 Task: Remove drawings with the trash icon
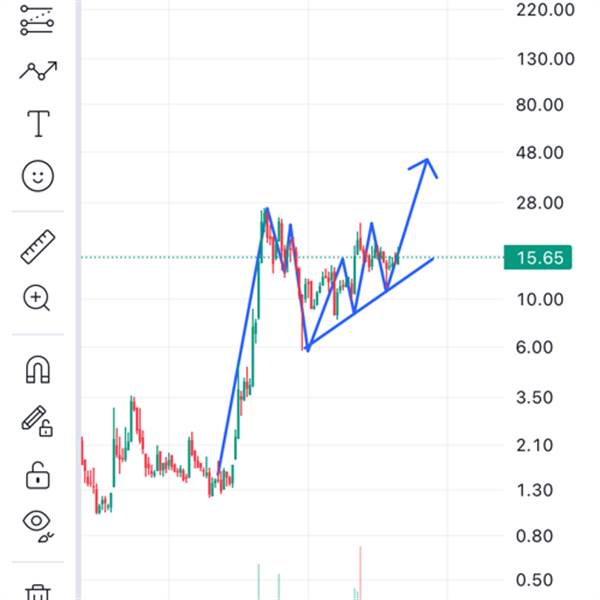(38, 592)
